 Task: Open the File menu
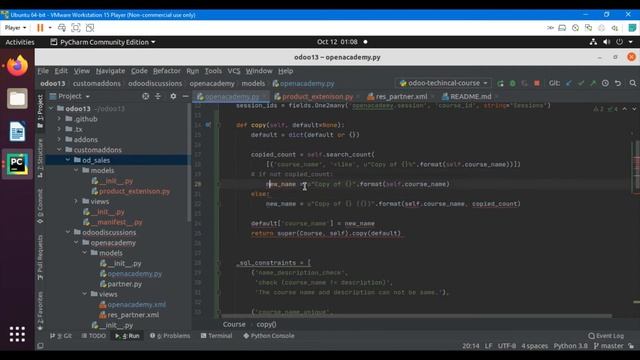[x=43, y=71]
